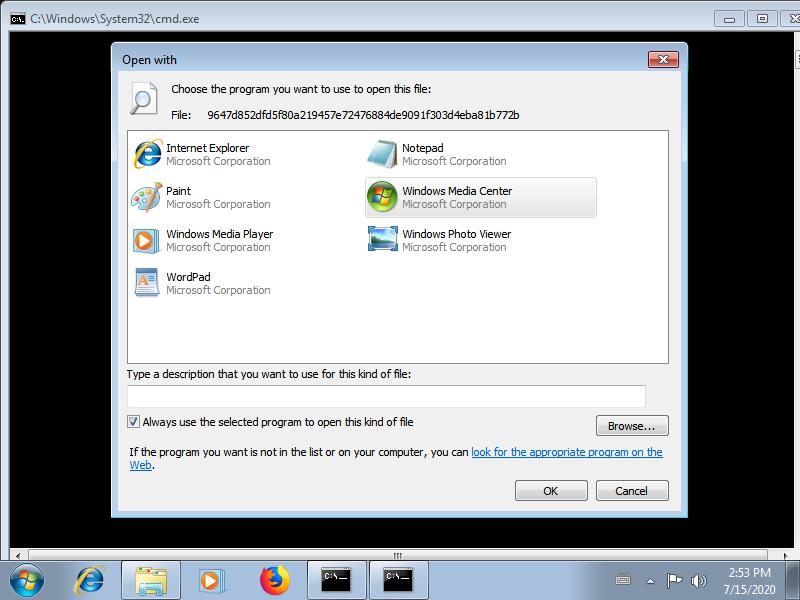The image size is (800, 600).
Task: Click the file name hash text
Action: coord(363,115)
